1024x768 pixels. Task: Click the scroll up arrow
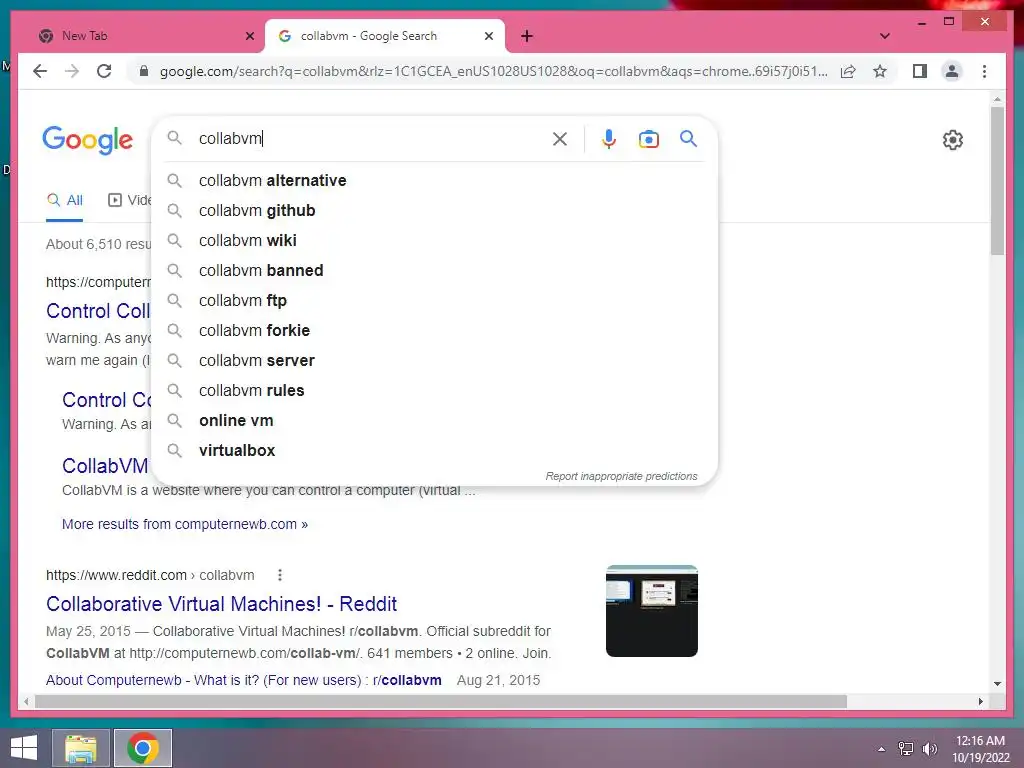997,99
